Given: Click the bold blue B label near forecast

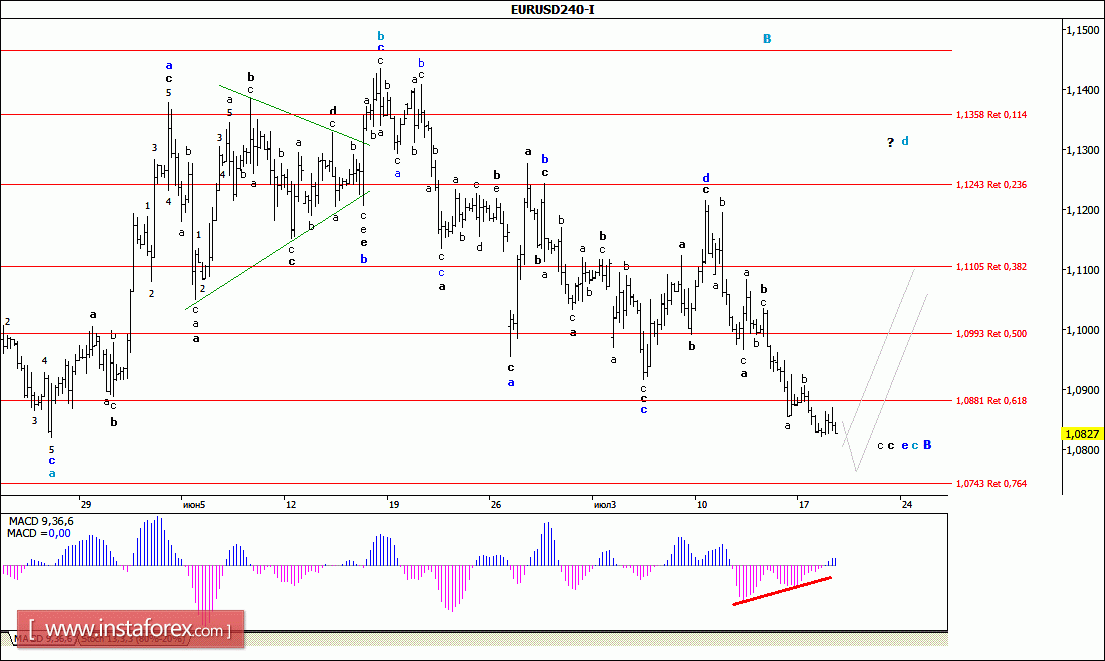Looking at the screenshot, I should click(927, 445).
